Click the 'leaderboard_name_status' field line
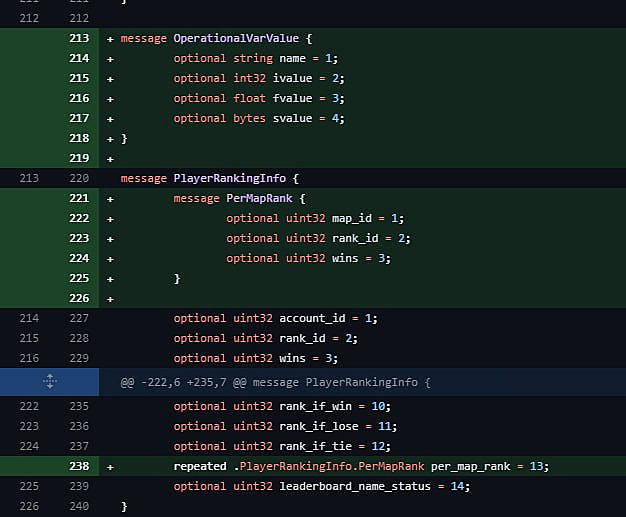The width and height of the screenshot is (626, 517). tap(320, 486)
